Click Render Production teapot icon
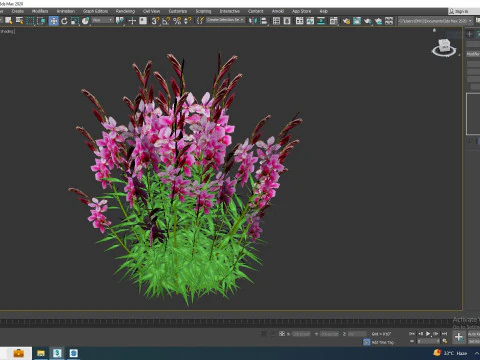The width and height of the screenshot is (480, 360). [367, 21]
